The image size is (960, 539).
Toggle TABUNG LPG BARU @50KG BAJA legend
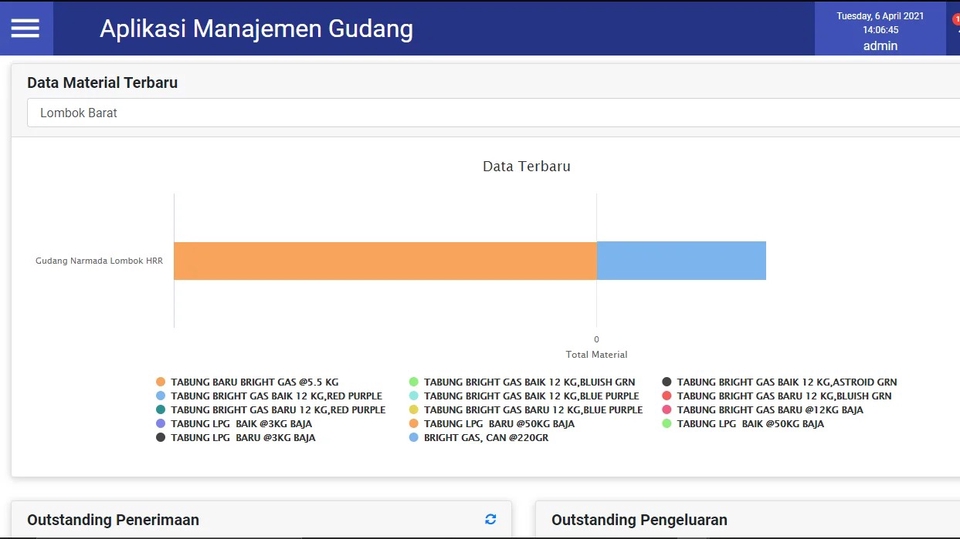(492, 424)
